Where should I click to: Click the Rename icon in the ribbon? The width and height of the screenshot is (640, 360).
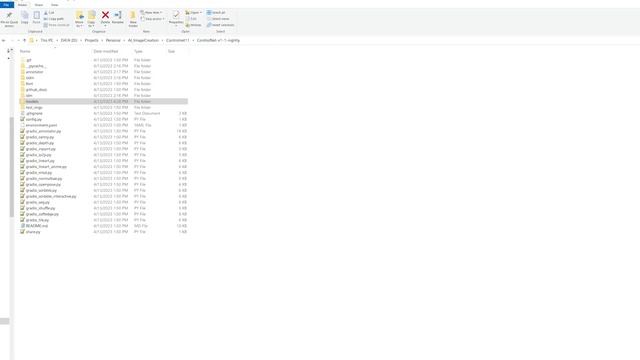pos(118,15)
